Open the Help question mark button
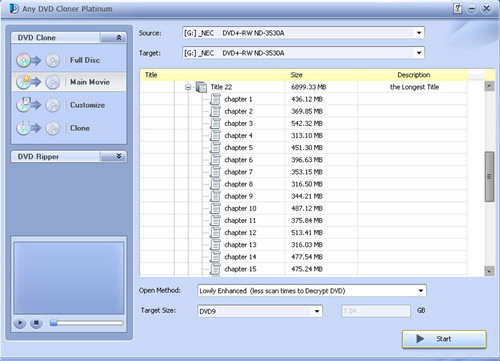The image size is (500, 361). click(458, 9)
